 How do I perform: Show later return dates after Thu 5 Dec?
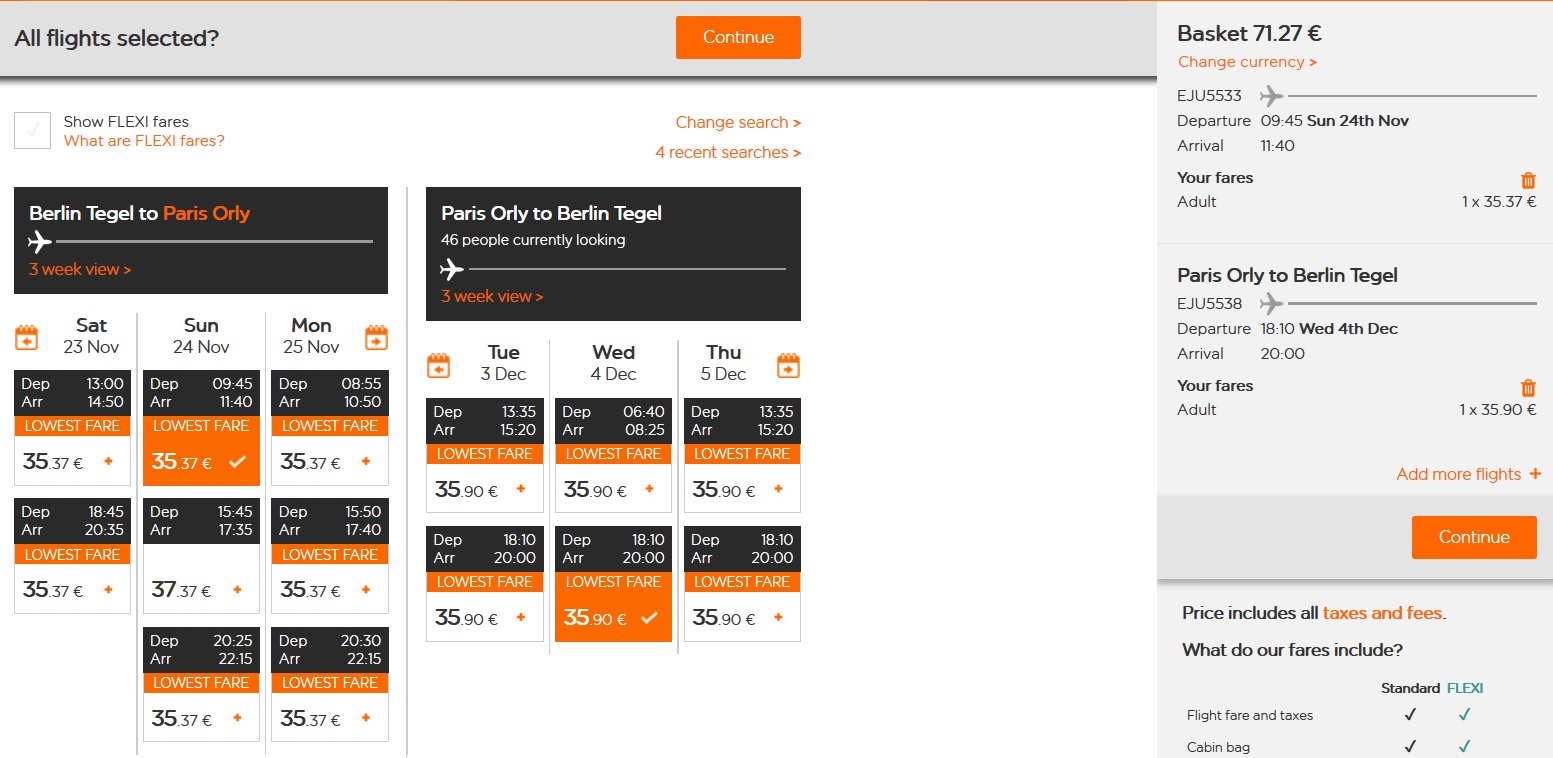pyautogui.click(x=788, y=366)
